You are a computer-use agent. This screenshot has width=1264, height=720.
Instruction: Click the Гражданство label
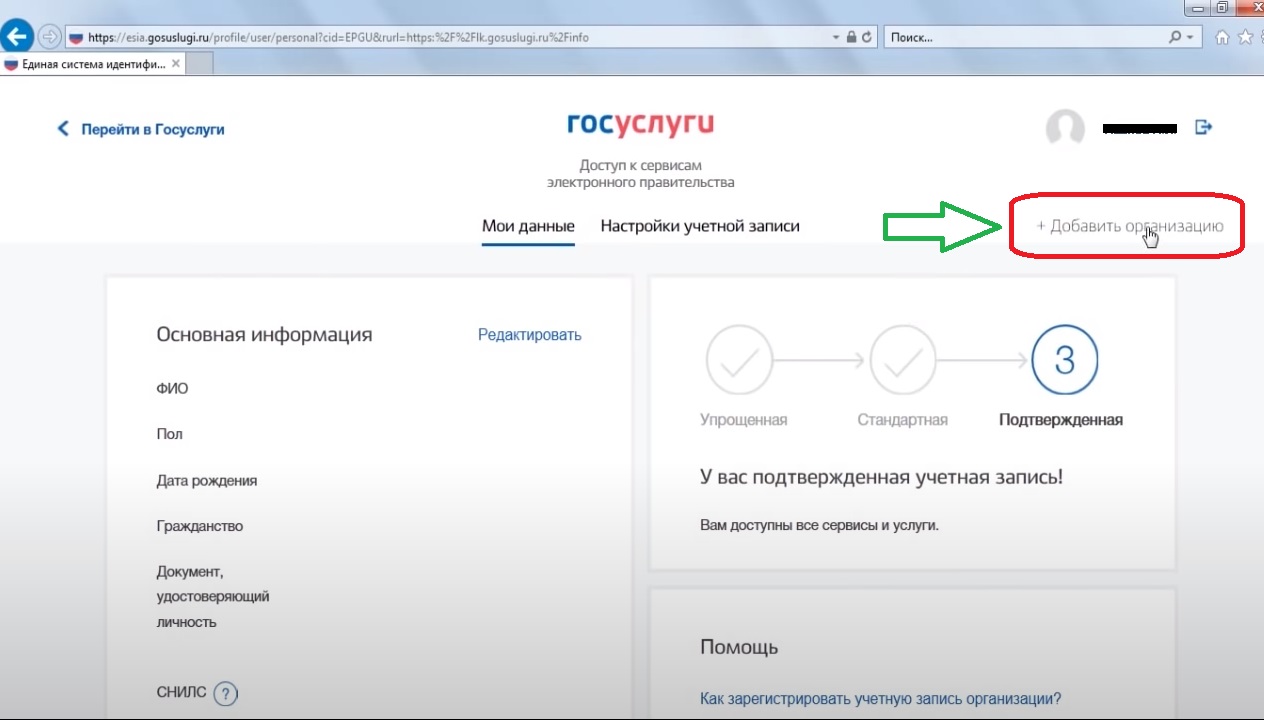tap(200, 526)
